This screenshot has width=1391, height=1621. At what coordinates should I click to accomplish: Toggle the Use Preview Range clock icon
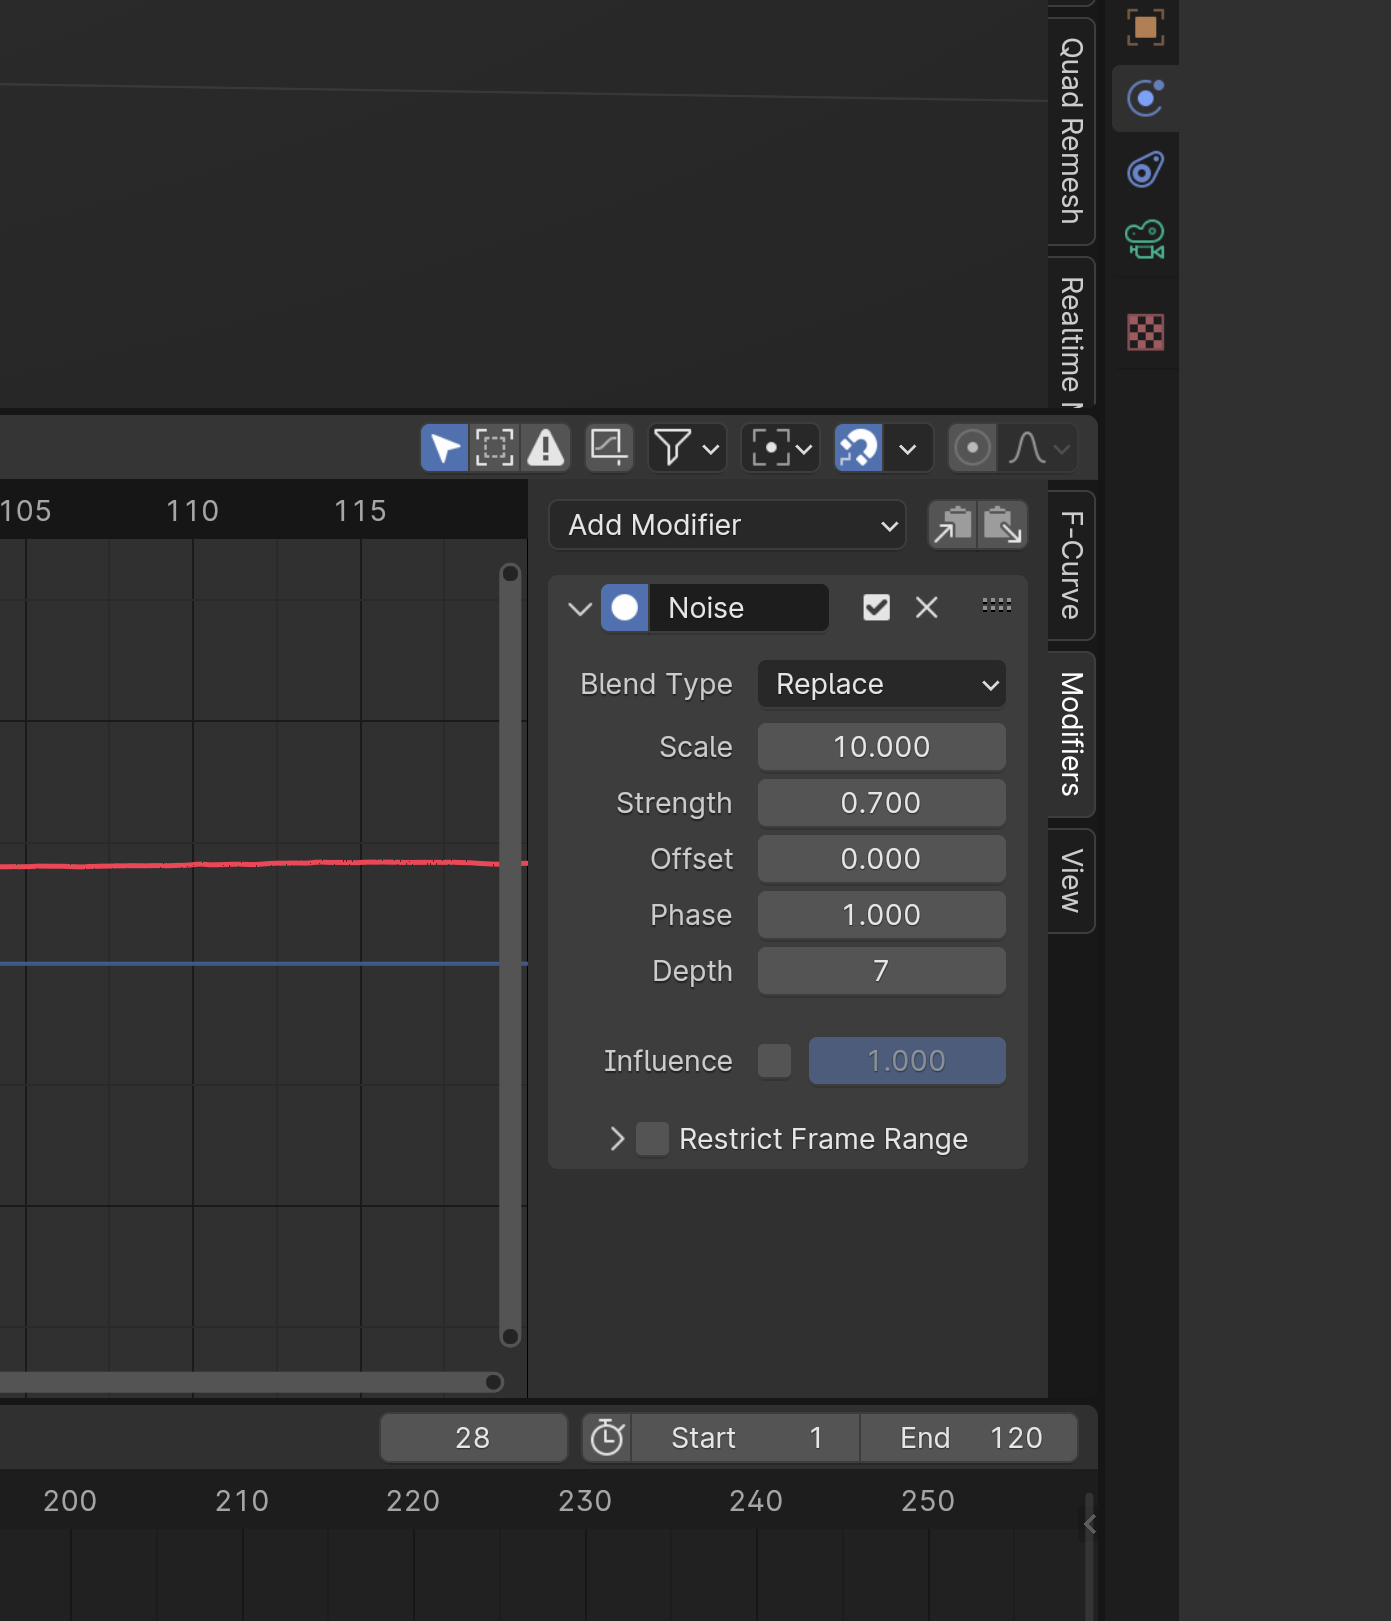[607, 1438]
